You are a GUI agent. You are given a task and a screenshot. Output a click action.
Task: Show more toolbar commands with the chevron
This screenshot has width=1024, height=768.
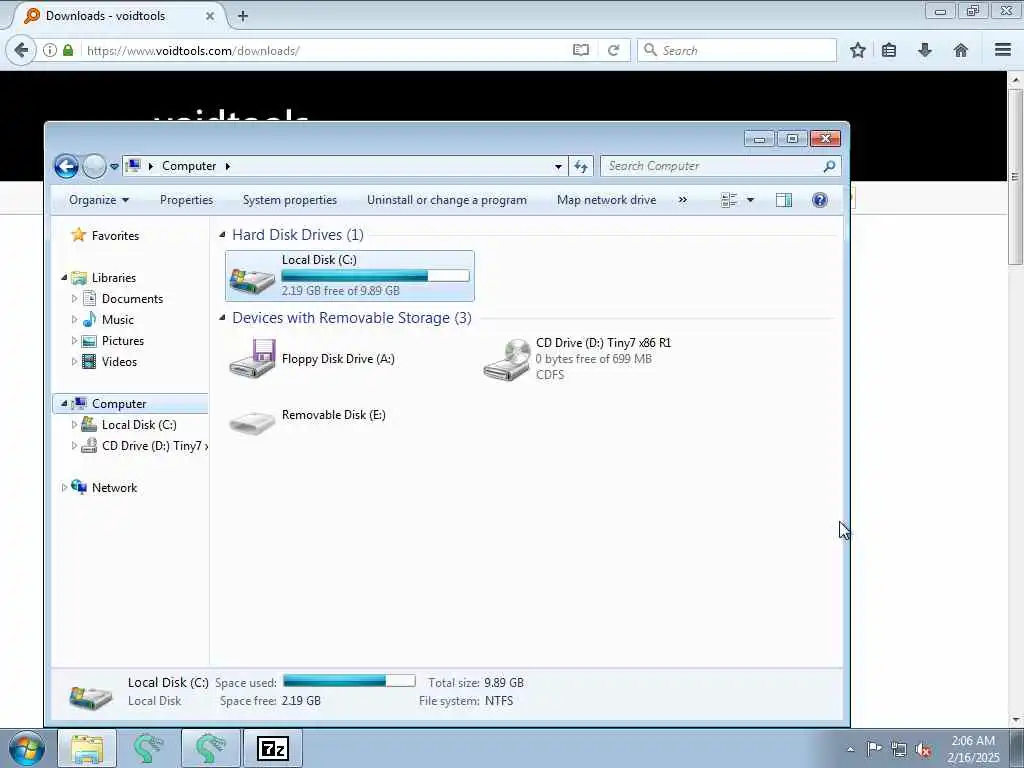(682, 200)
